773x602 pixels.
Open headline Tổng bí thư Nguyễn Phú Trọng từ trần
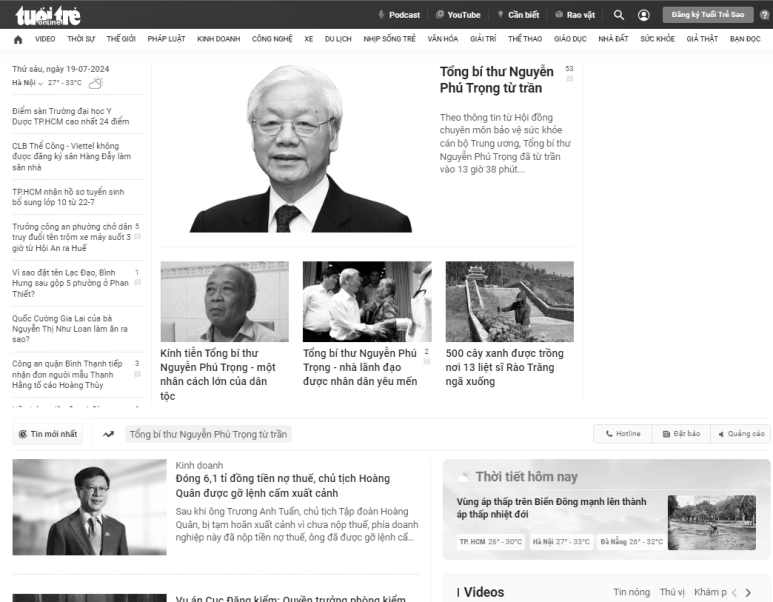click(496, 80)
